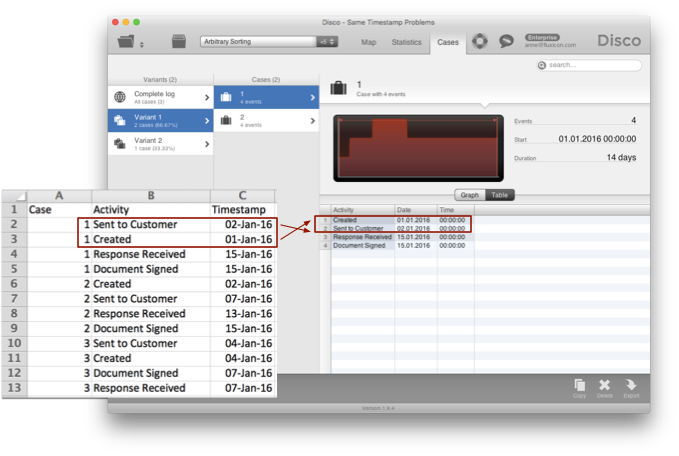679x456 pixels.
Task: Open the project folder icon in the toolbar
Action: 126,42
